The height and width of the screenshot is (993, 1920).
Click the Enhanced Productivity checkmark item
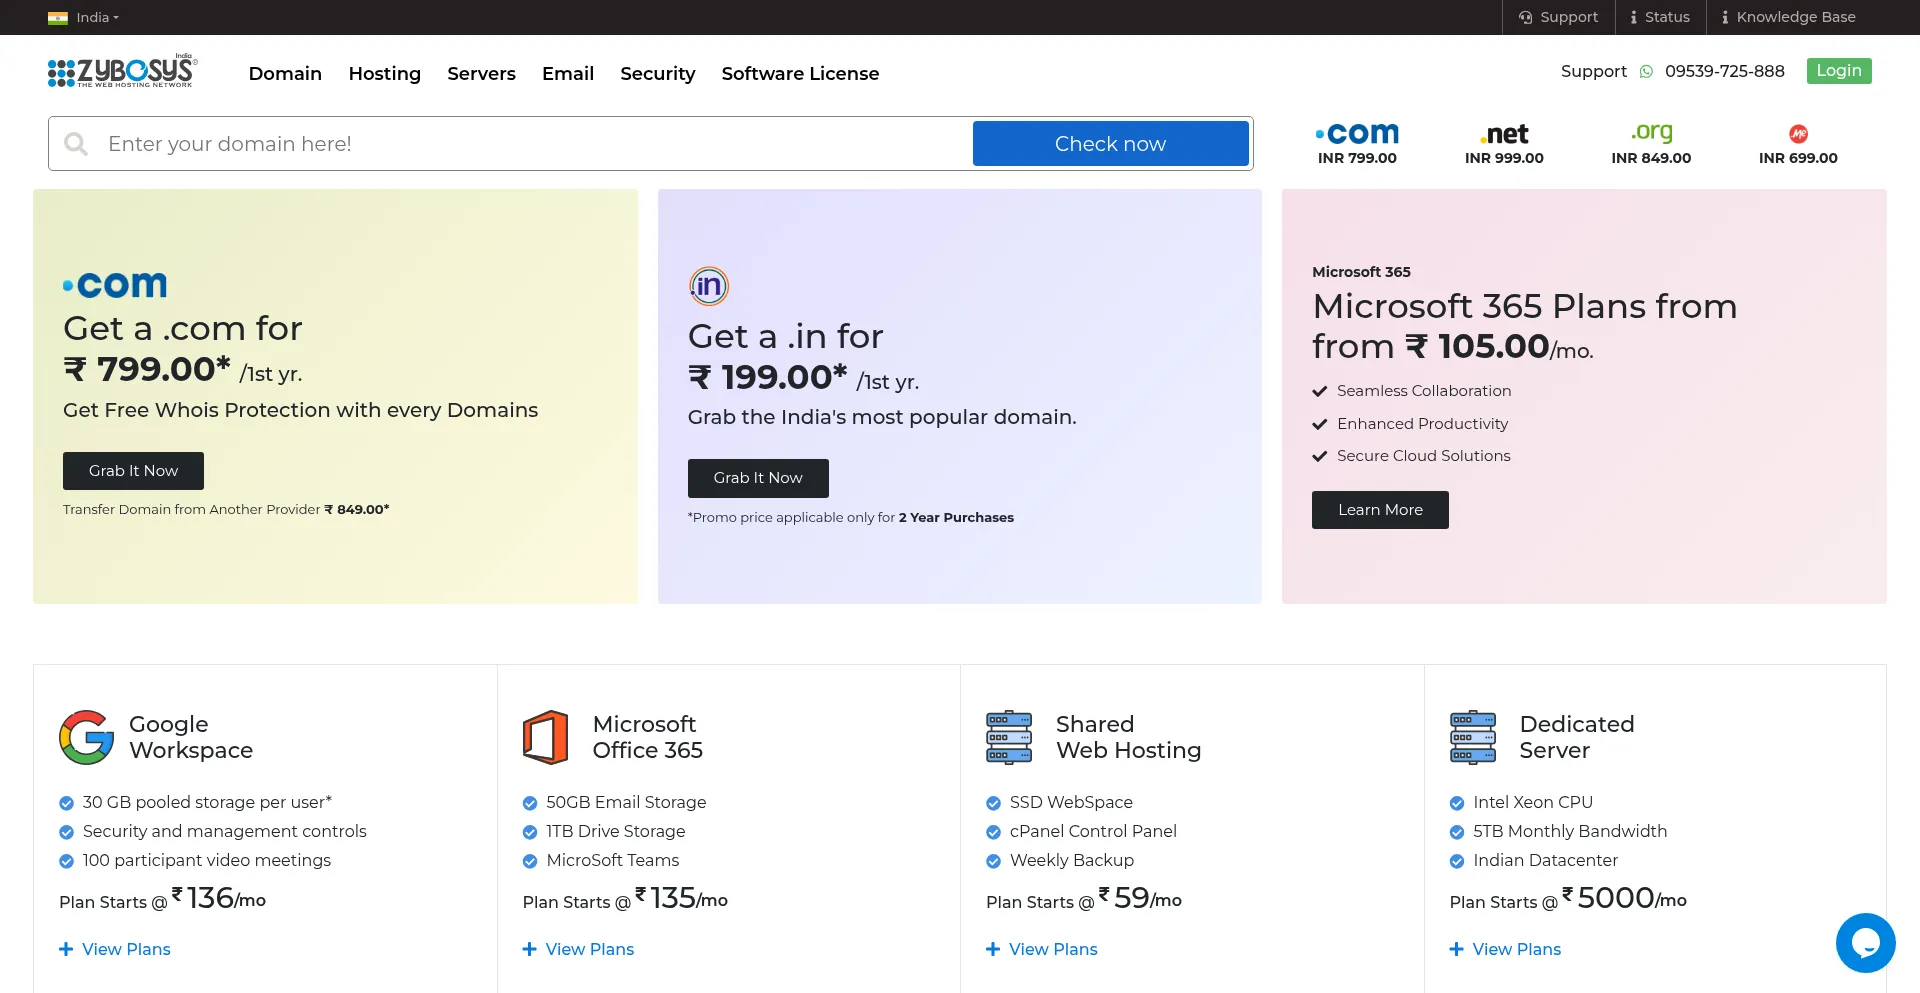(1410, 424)
